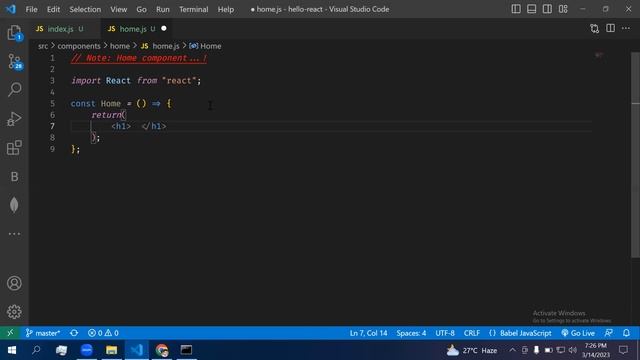
Task: Expand Home symbol breadcrumb
Action: [205, 46]
